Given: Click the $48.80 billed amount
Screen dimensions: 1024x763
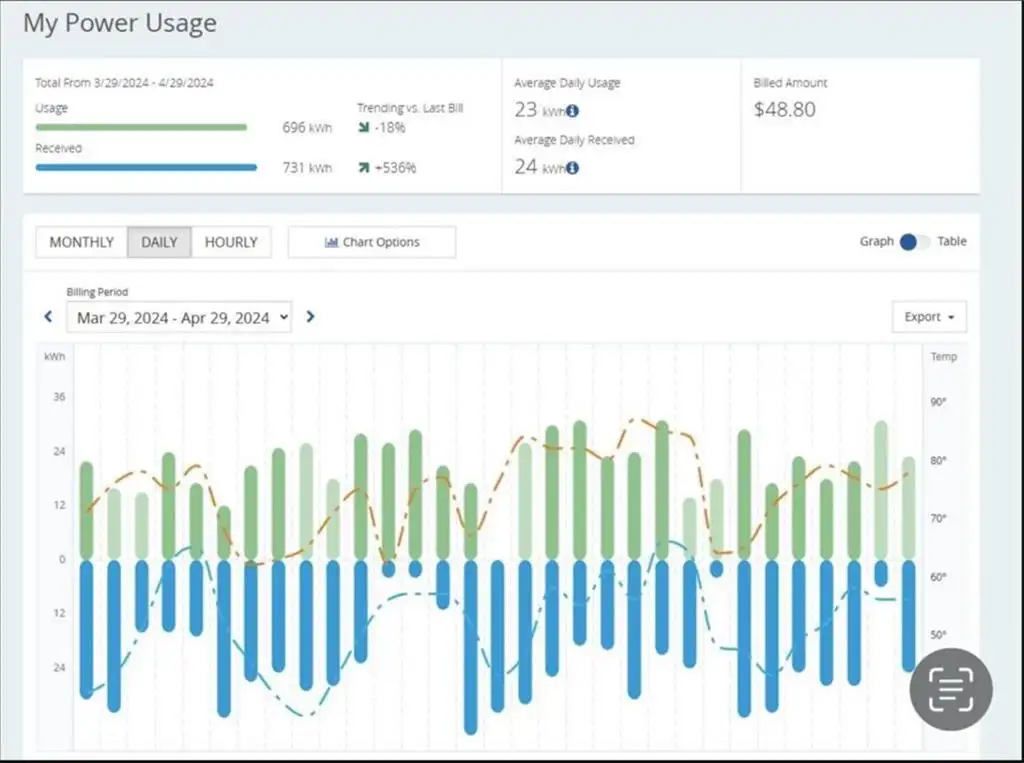Looking at the screenshot, I should [784, 109].
